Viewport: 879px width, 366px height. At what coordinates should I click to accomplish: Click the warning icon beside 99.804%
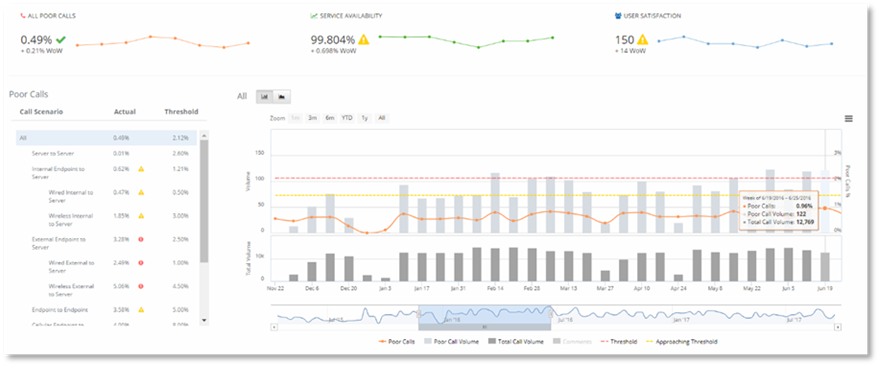pos(364,40)
